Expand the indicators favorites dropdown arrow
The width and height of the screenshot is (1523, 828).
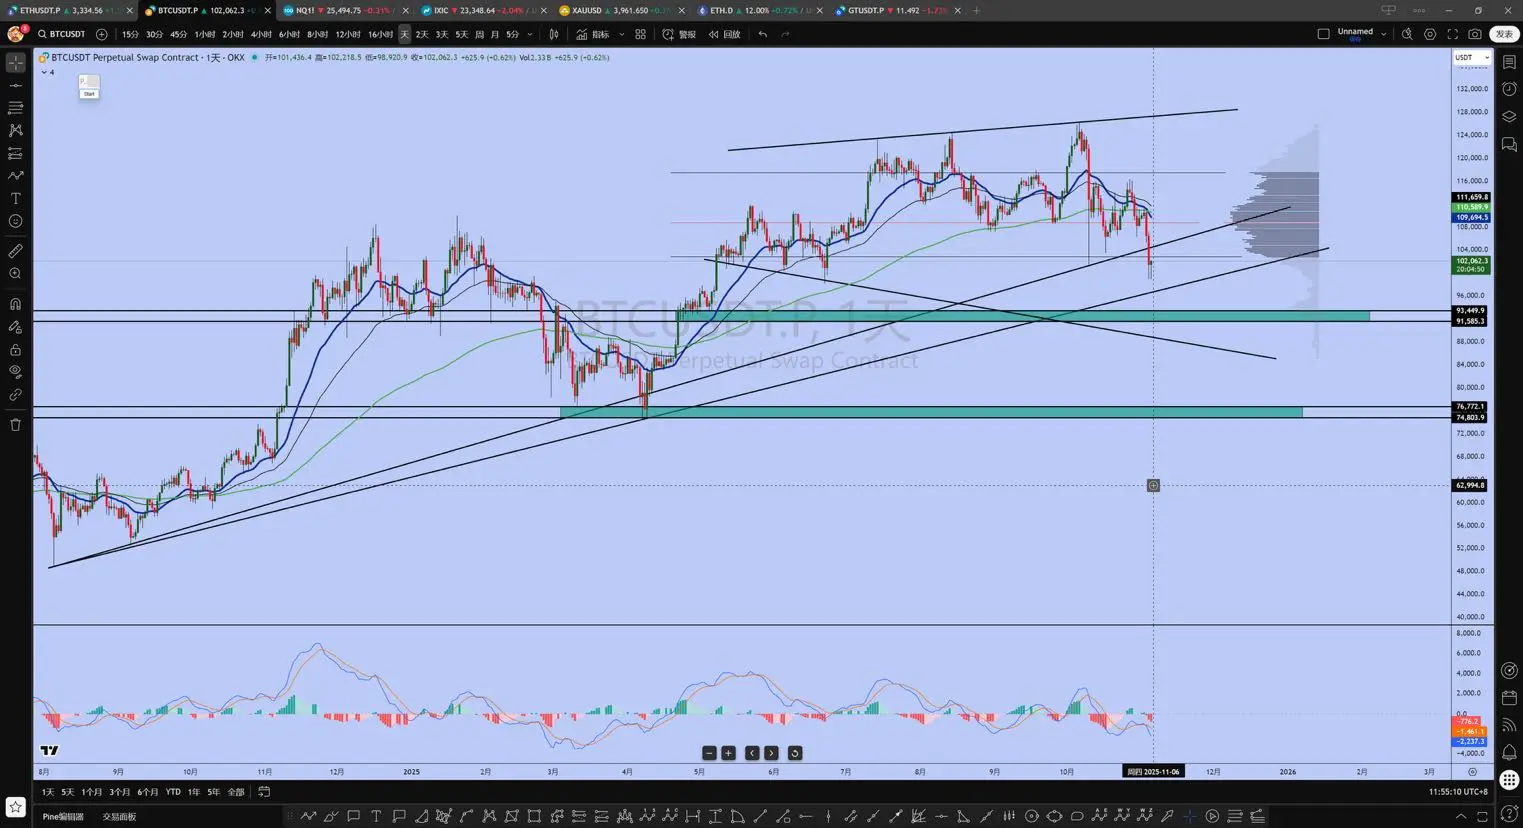coord(622,34)
